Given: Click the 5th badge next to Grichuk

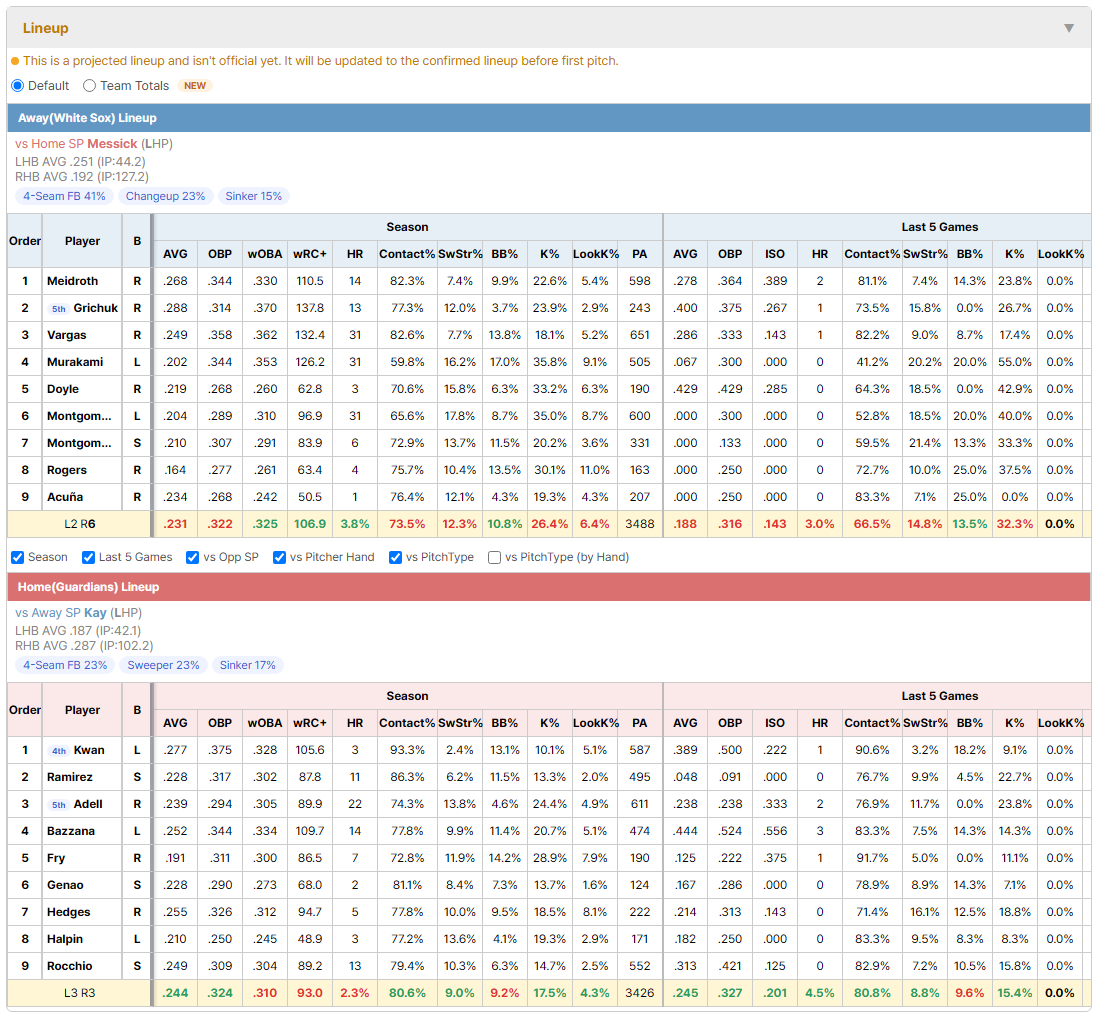Looking at the screenshot, I should point(59,309).
